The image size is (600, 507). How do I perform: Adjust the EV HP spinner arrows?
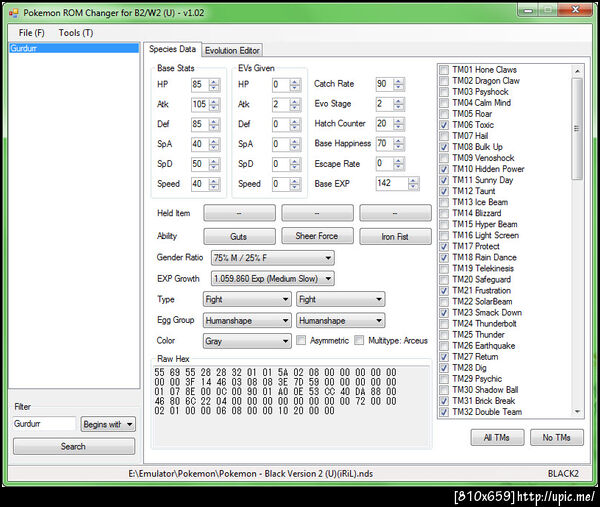tap(295, 84)
